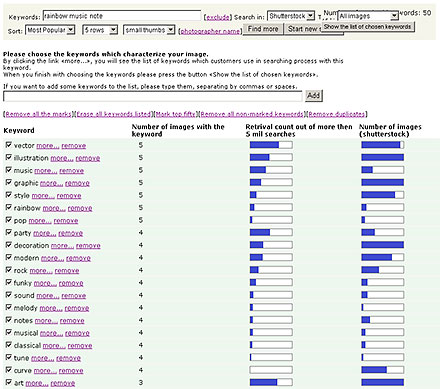Remove the modern keyword

pyautogui.click(x=78, y=258)
